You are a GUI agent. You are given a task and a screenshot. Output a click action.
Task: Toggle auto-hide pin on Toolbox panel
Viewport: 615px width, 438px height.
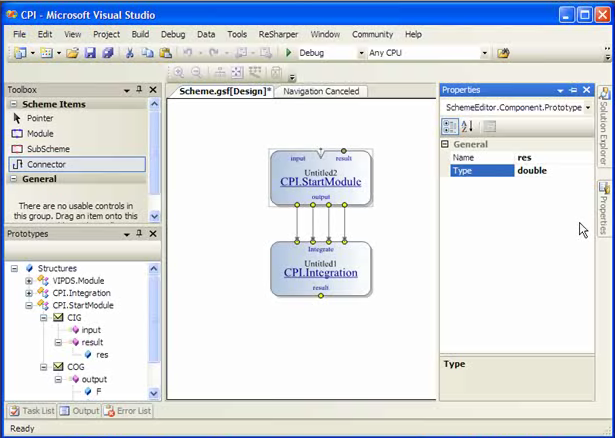click(x=139, y=90)
